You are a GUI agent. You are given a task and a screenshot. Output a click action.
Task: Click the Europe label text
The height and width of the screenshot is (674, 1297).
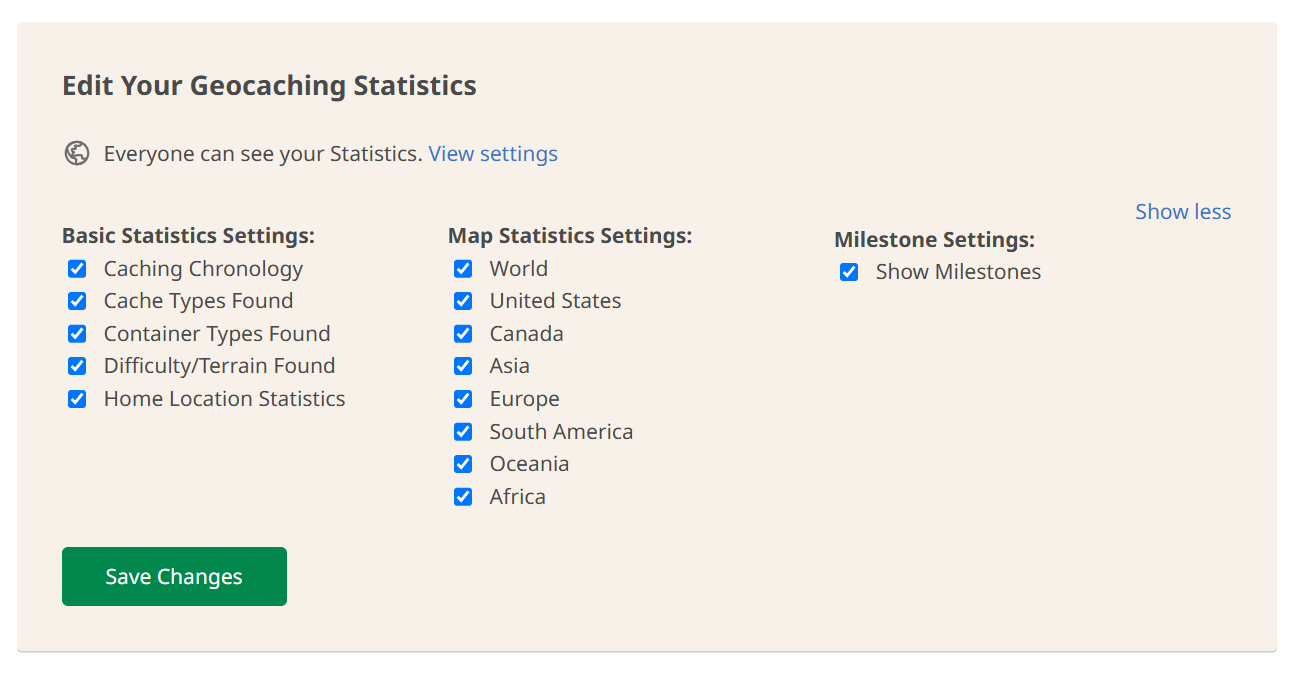point(524,399)
